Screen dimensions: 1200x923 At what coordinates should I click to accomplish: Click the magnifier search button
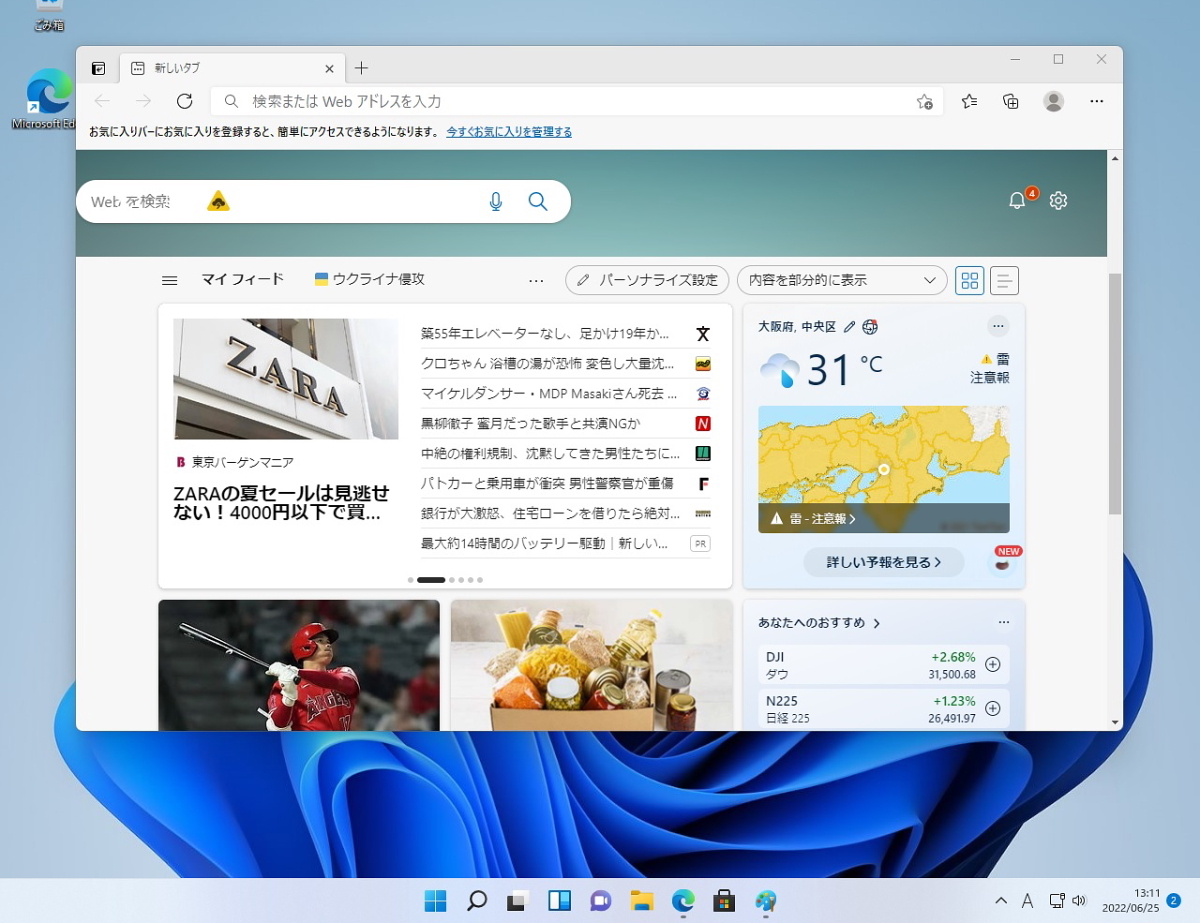538,201
